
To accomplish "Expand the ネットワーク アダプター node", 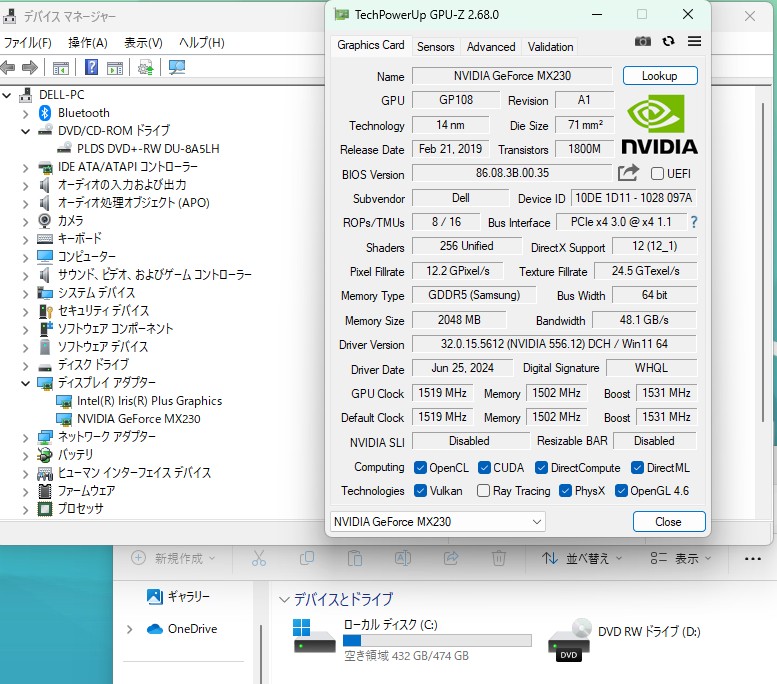I will coord(25,438).
